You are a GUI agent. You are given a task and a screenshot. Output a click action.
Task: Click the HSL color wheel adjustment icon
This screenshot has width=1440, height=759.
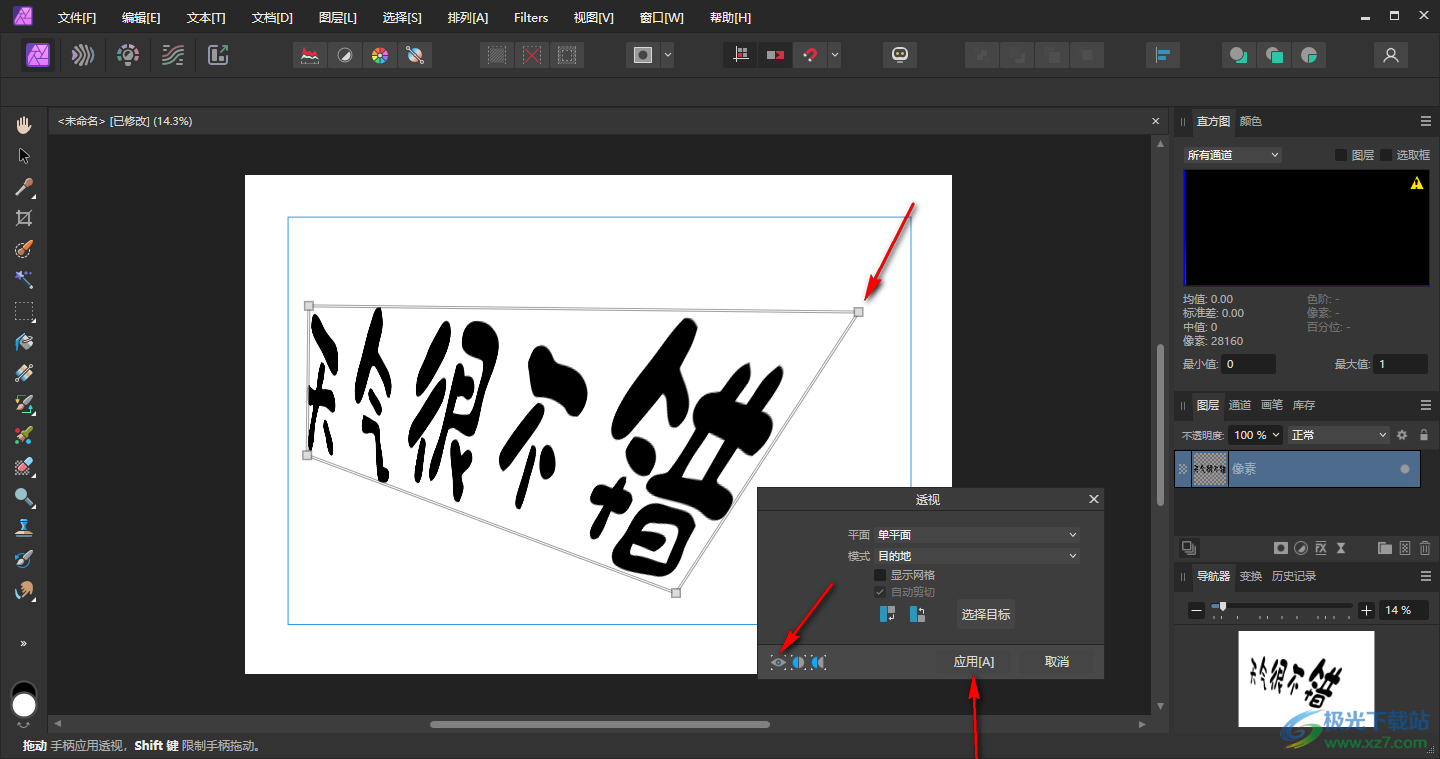(x=379, y=55)
